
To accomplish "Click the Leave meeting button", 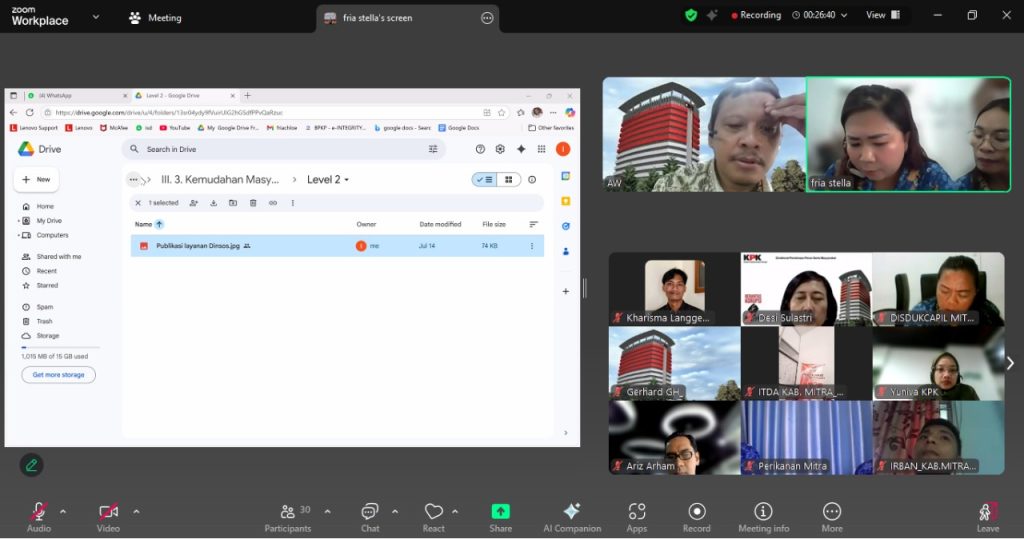I will 987,516.
